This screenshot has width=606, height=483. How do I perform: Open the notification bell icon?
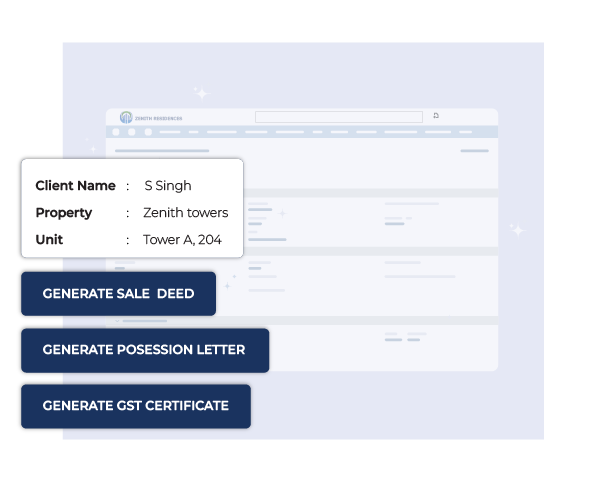pyautogui.click(x=436, y=116)
